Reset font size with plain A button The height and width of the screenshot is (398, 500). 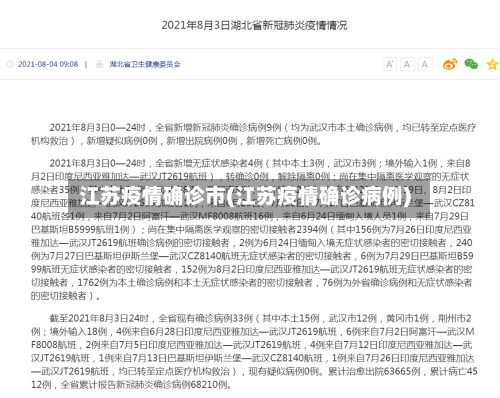pyautogui.click(x=425, y=64)
